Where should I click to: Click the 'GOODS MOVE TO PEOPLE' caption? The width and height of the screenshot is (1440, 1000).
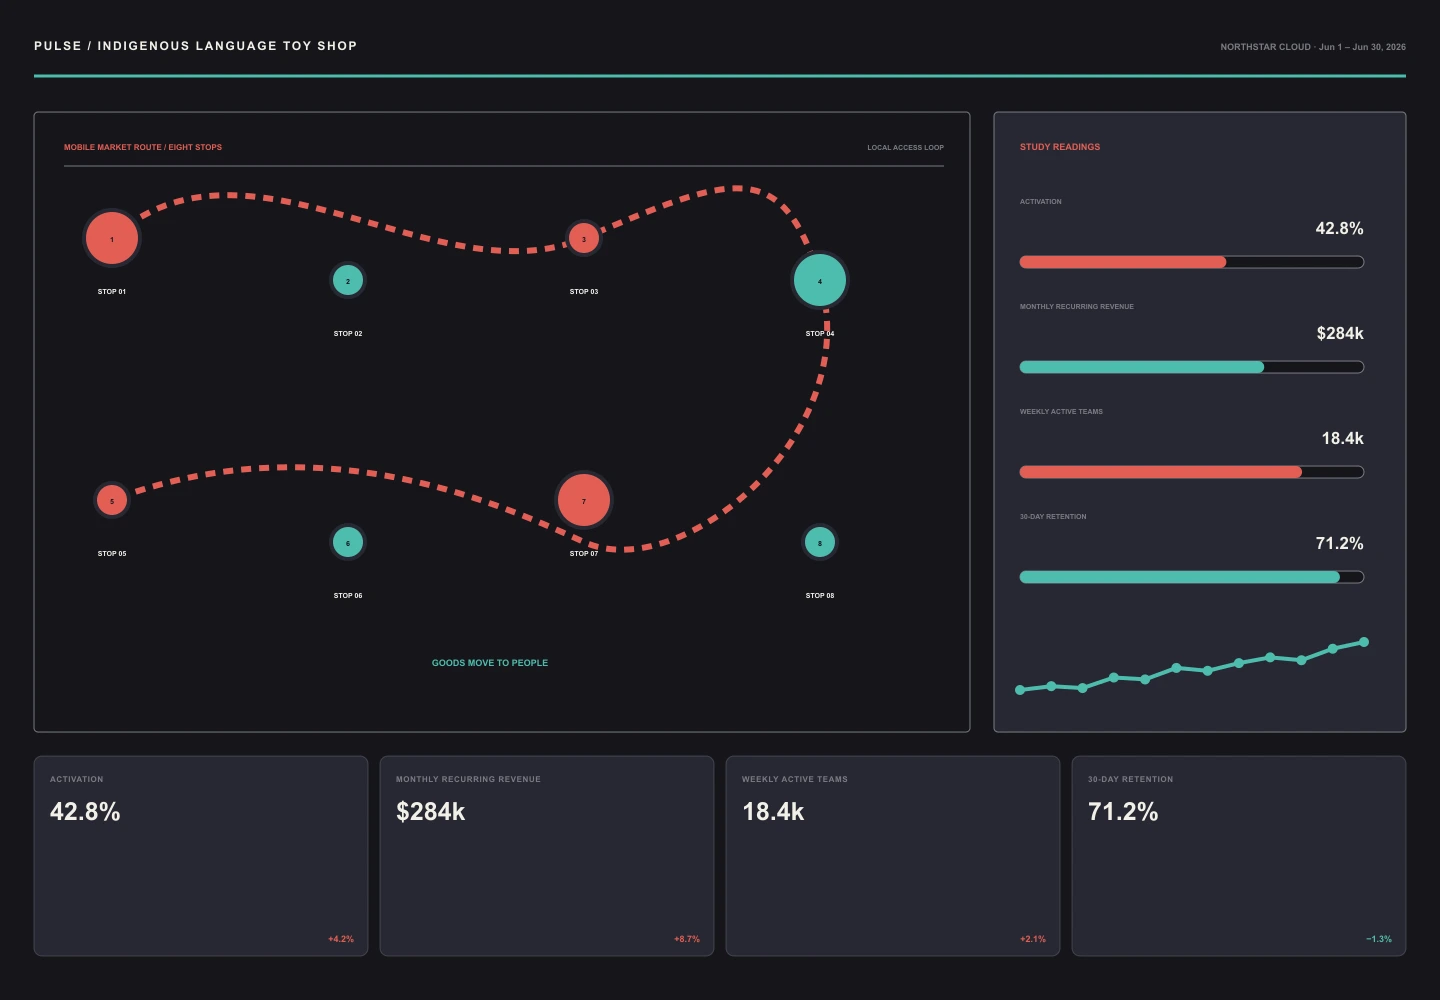pyautogui.click(x=490, y=663)
